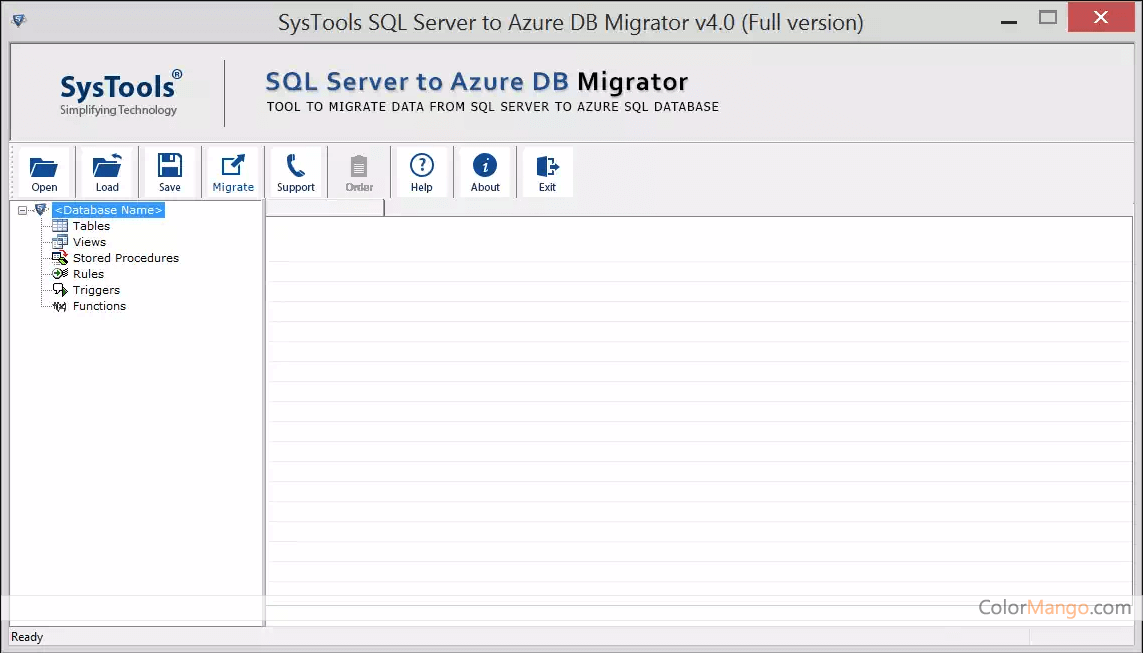Select Tables in the database tree

tap(91, 226)
